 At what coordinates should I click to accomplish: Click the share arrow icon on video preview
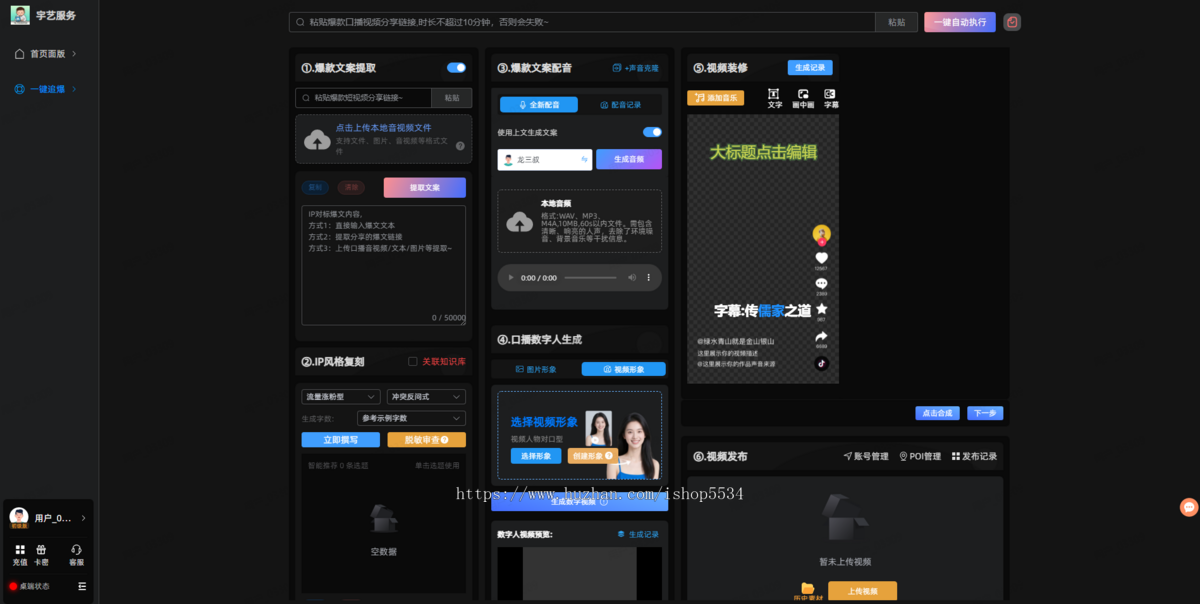(821, 337)
